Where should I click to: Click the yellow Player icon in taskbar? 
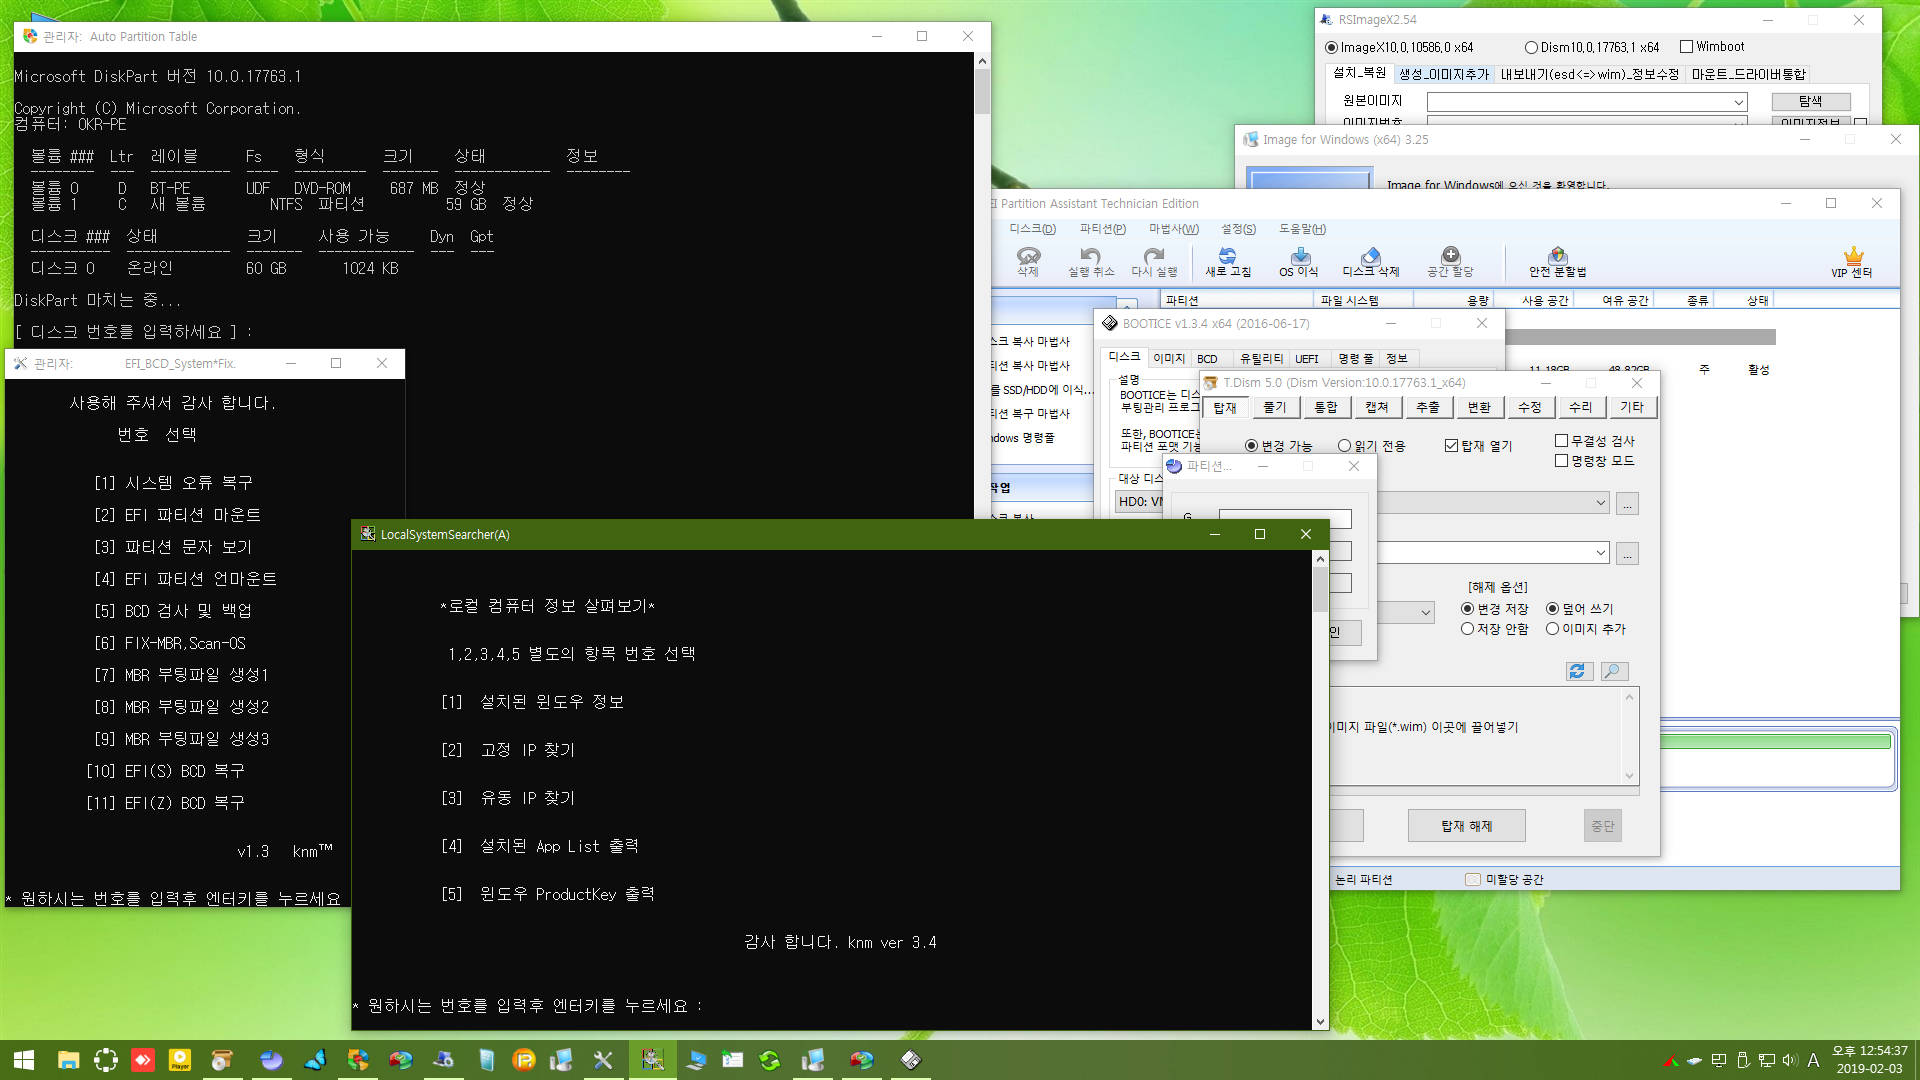180,1060
